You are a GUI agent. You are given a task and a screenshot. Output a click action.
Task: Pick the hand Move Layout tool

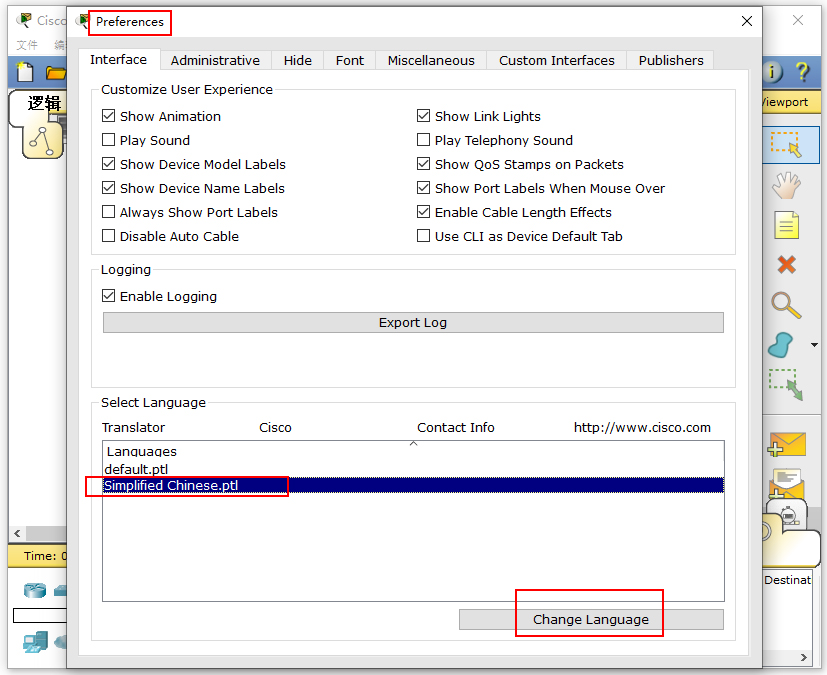(787, 184)
